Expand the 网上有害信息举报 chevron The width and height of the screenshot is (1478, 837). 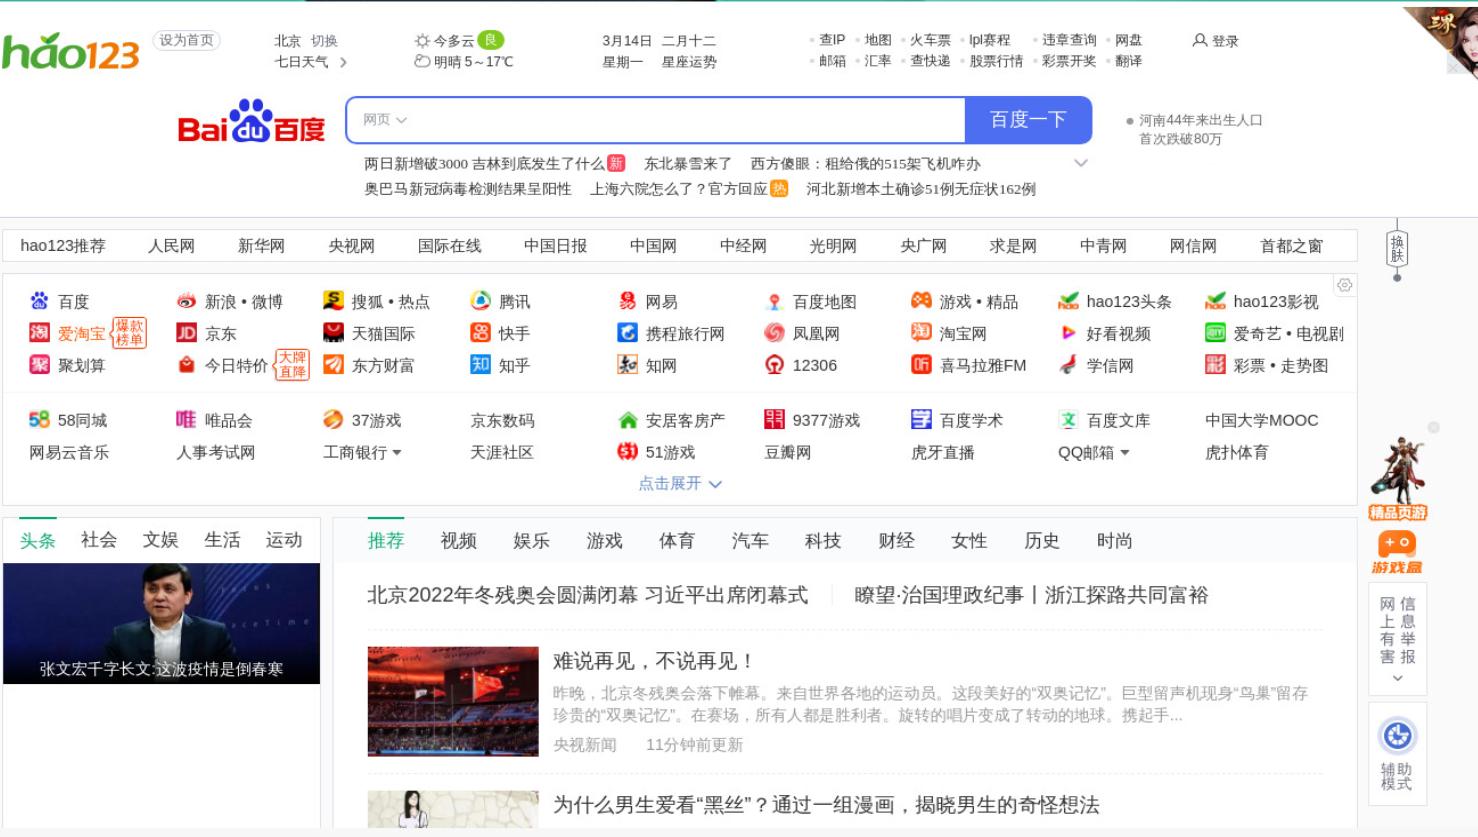tap(1397, 678)
